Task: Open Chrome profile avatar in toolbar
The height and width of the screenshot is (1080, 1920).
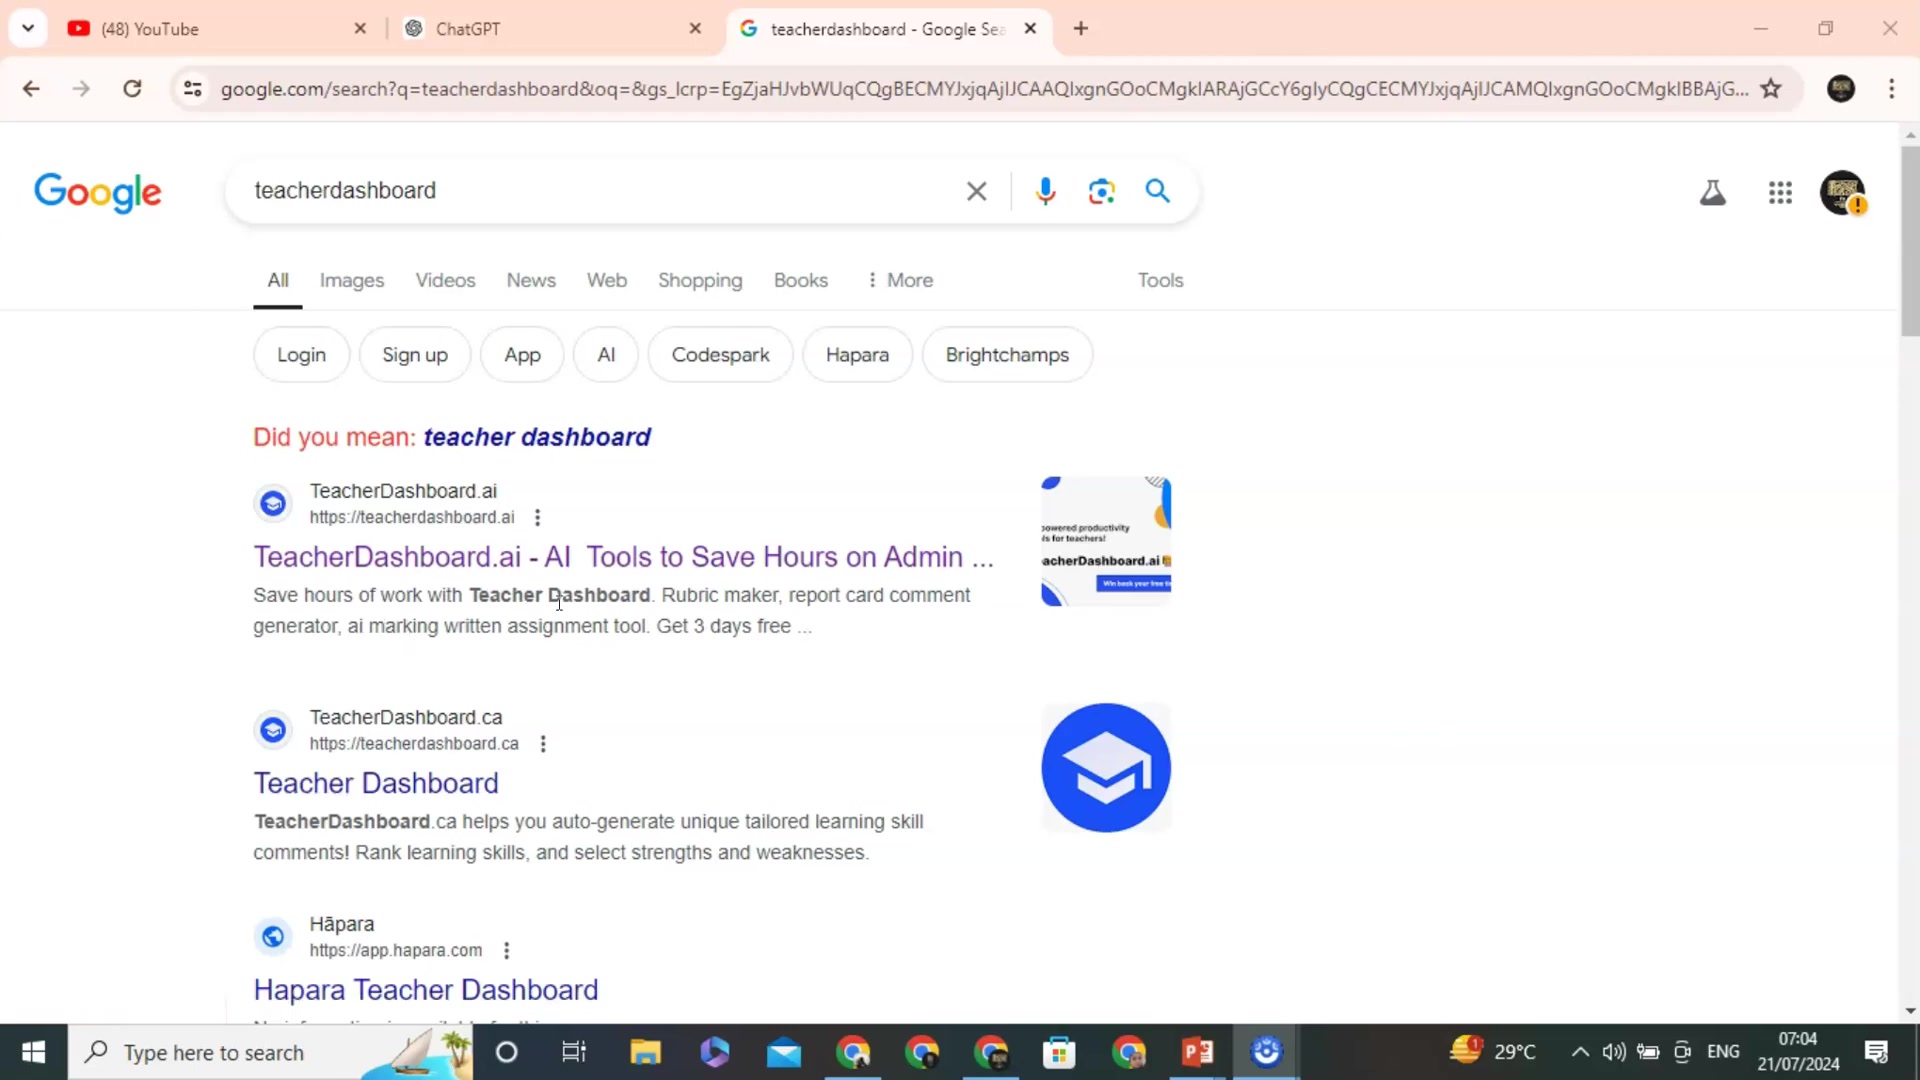Action: (1841, 89)
